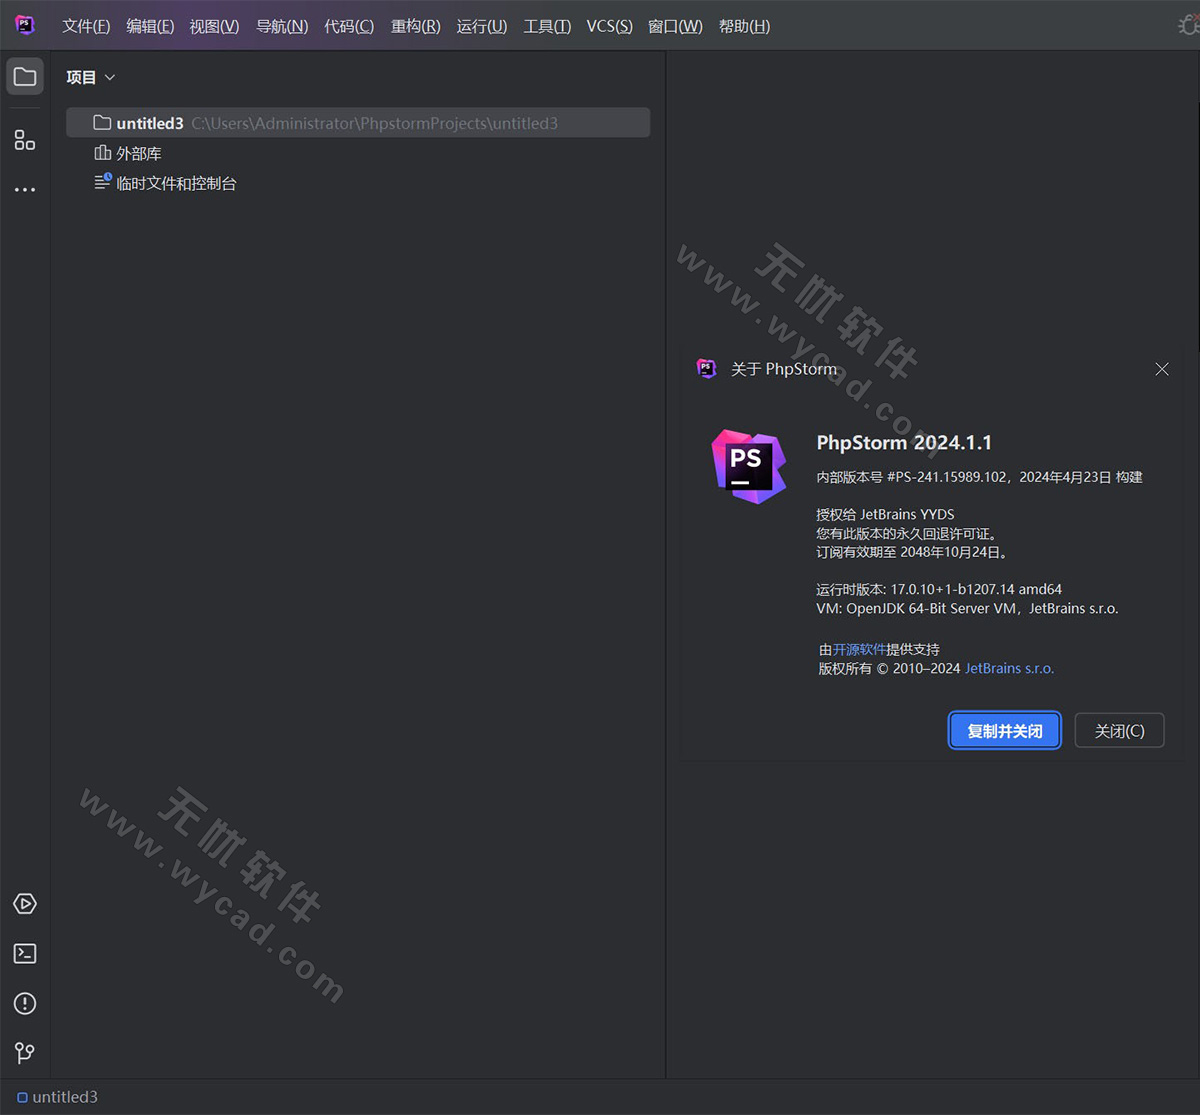Open the 文件(F) menu

(85, 26)
